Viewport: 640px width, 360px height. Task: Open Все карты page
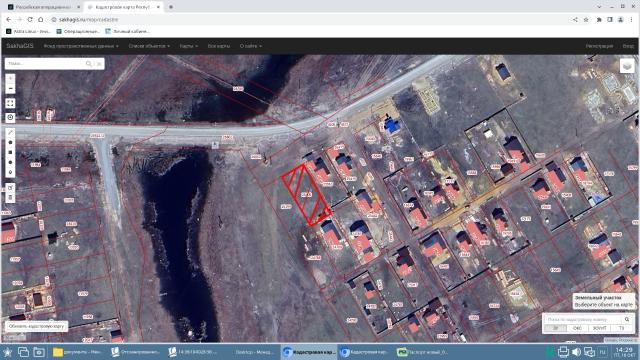point(219,46)
